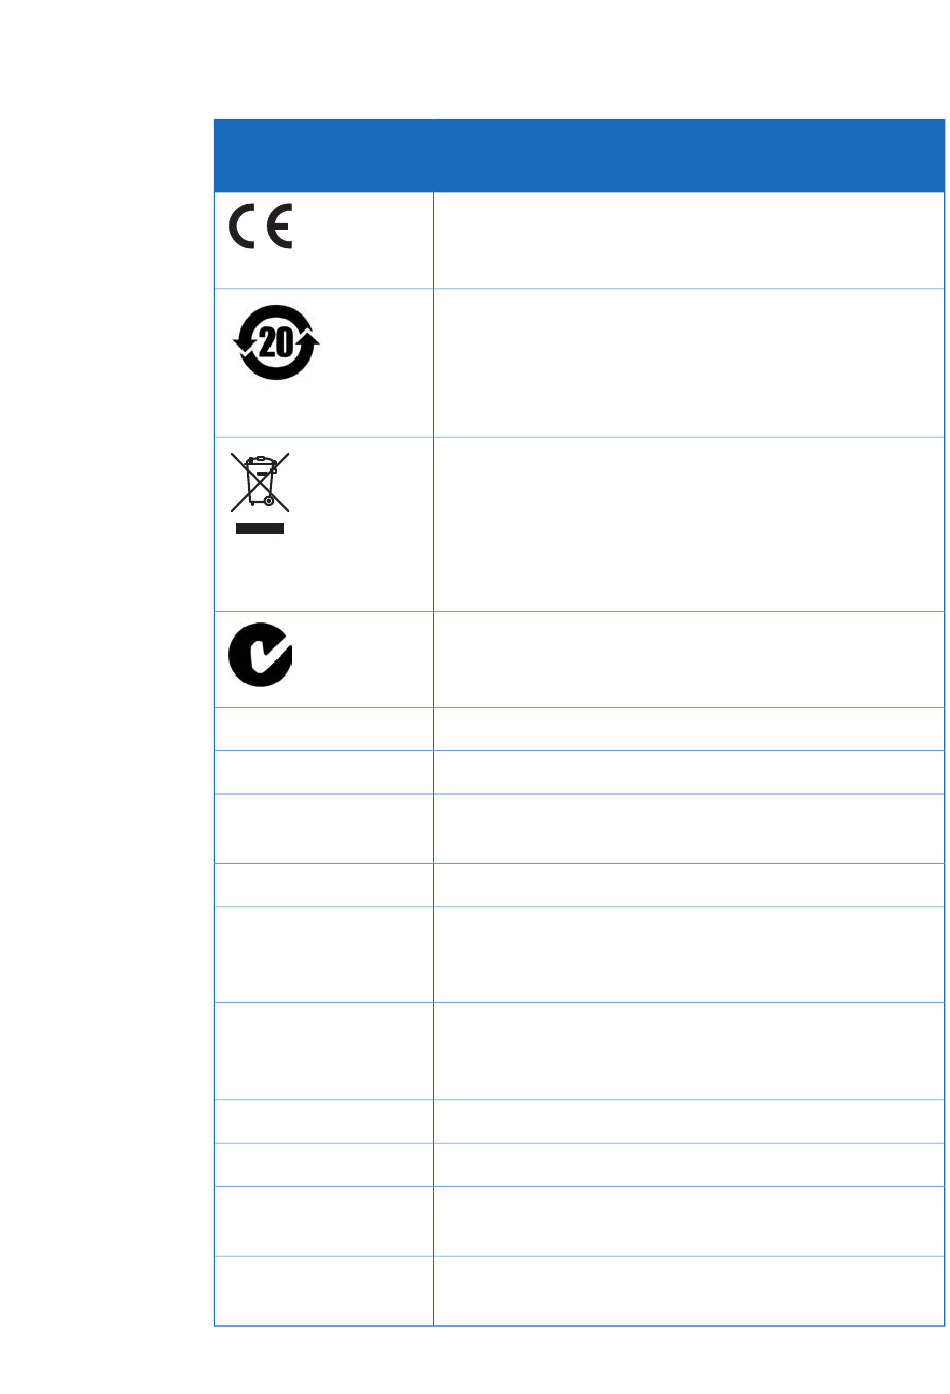Click the number 20 inside the circular arrows
Screen dimensions: 950x1394
pyautogui.click(x=276, y=343)
